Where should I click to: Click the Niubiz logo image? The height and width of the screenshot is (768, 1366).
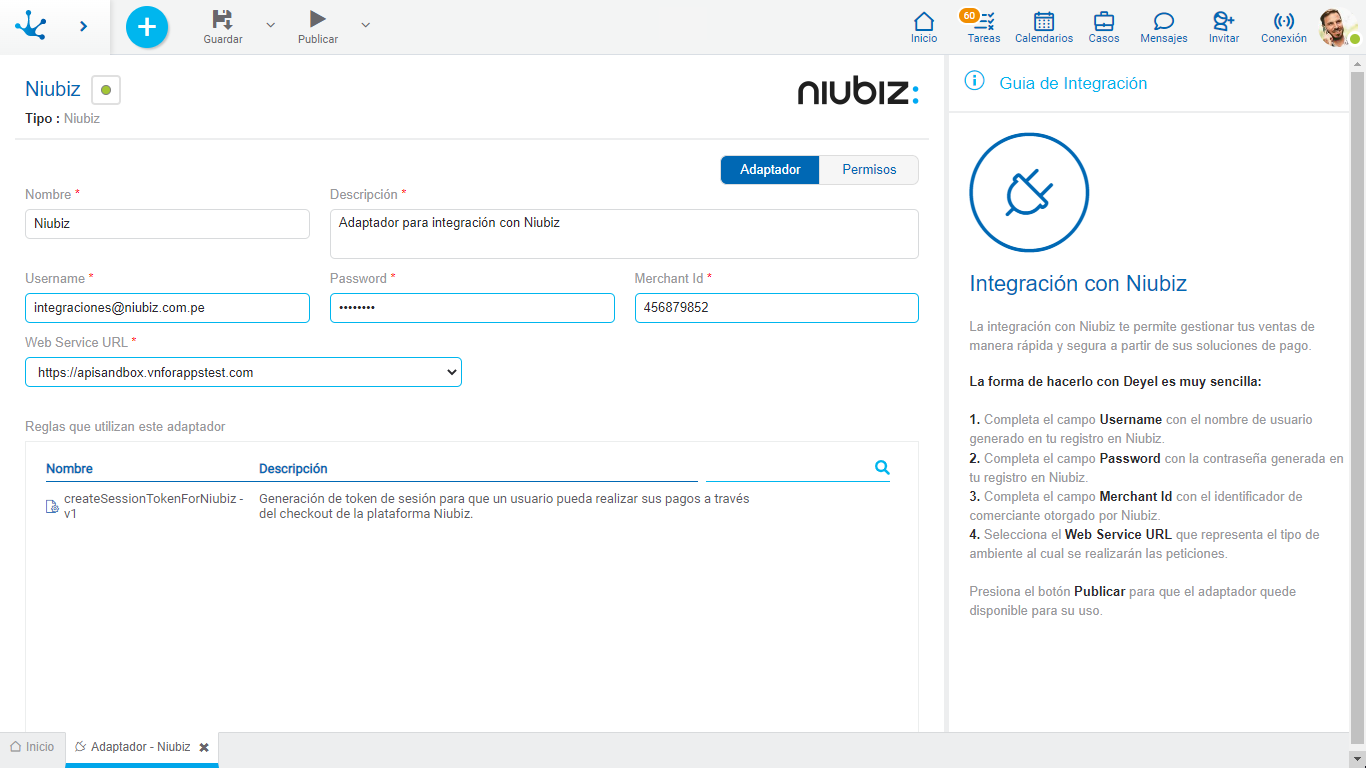(x=858, y=92)
